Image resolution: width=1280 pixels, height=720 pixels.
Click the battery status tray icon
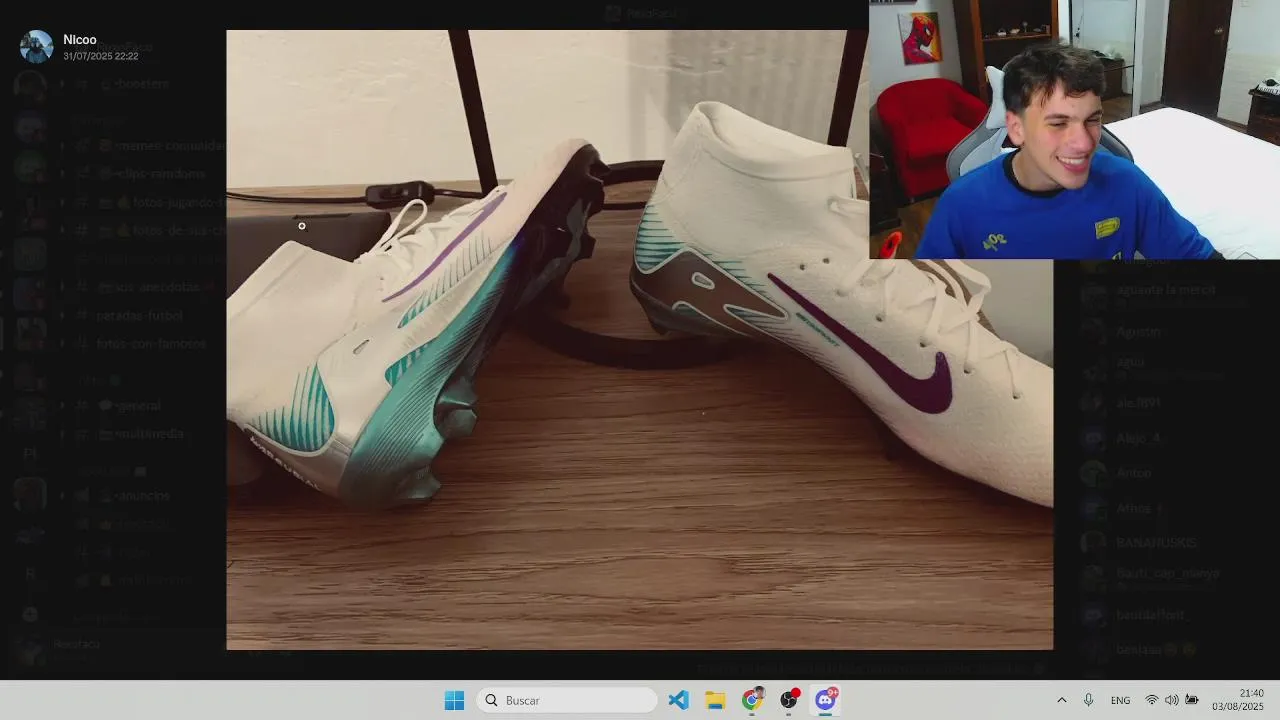pos(1192,700)
